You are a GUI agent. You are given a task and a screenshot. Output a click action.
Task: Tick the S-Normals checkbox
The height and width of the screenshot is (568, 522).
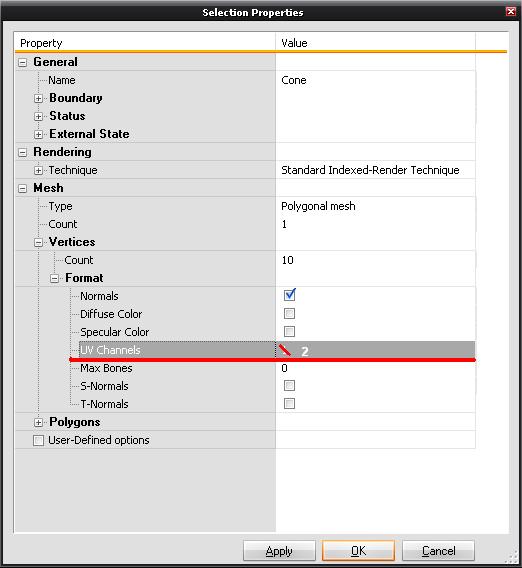pos(289,385)
